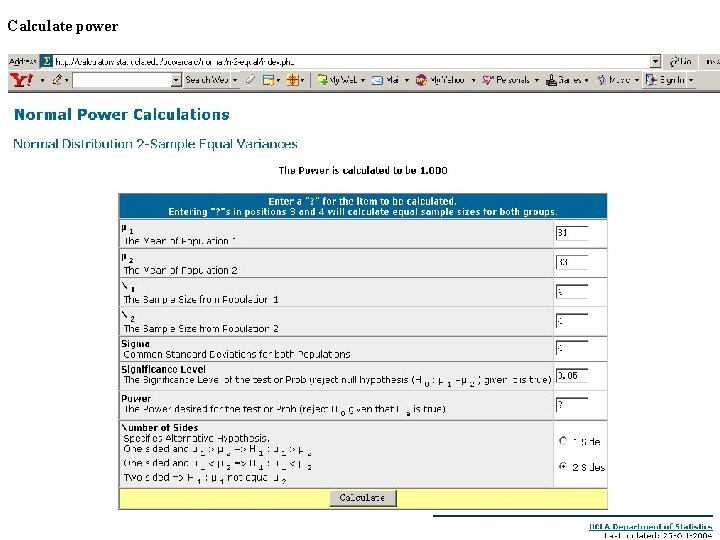The width and height of the screenshot is (720, 540).
Task: Click Sign In on Yahoo toolbar
Action: click(665, 80)
